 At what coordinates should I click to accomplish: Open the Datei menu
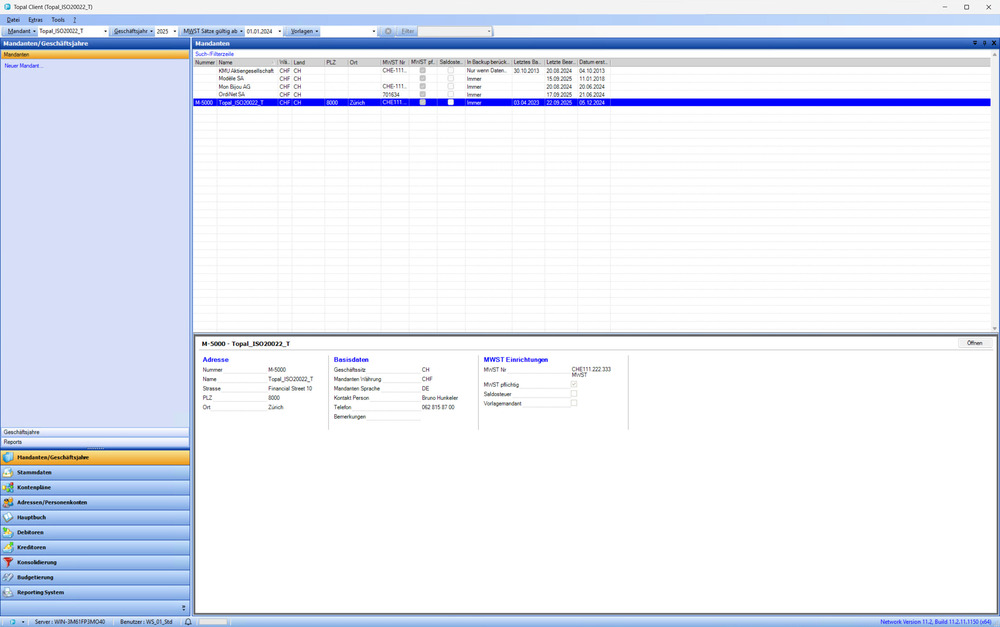[x=13, y=19]
